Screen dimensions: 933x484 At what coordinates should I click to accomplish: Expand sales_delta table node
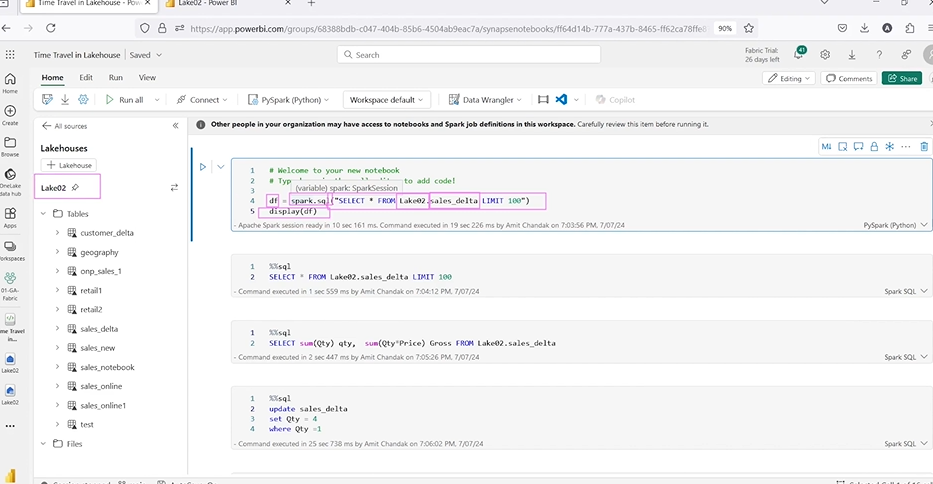(57, 329)
